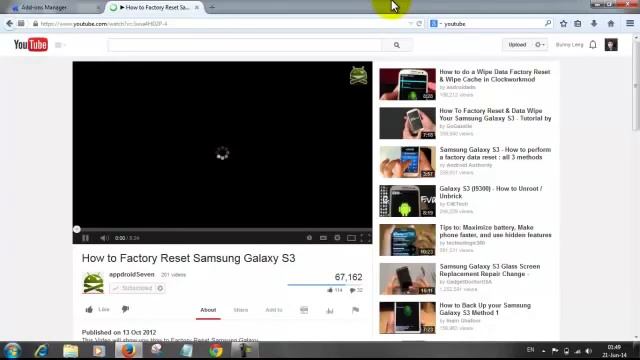Toggle the Subscribed button
This screenshot has width=640, height=360.
[133, 288]
